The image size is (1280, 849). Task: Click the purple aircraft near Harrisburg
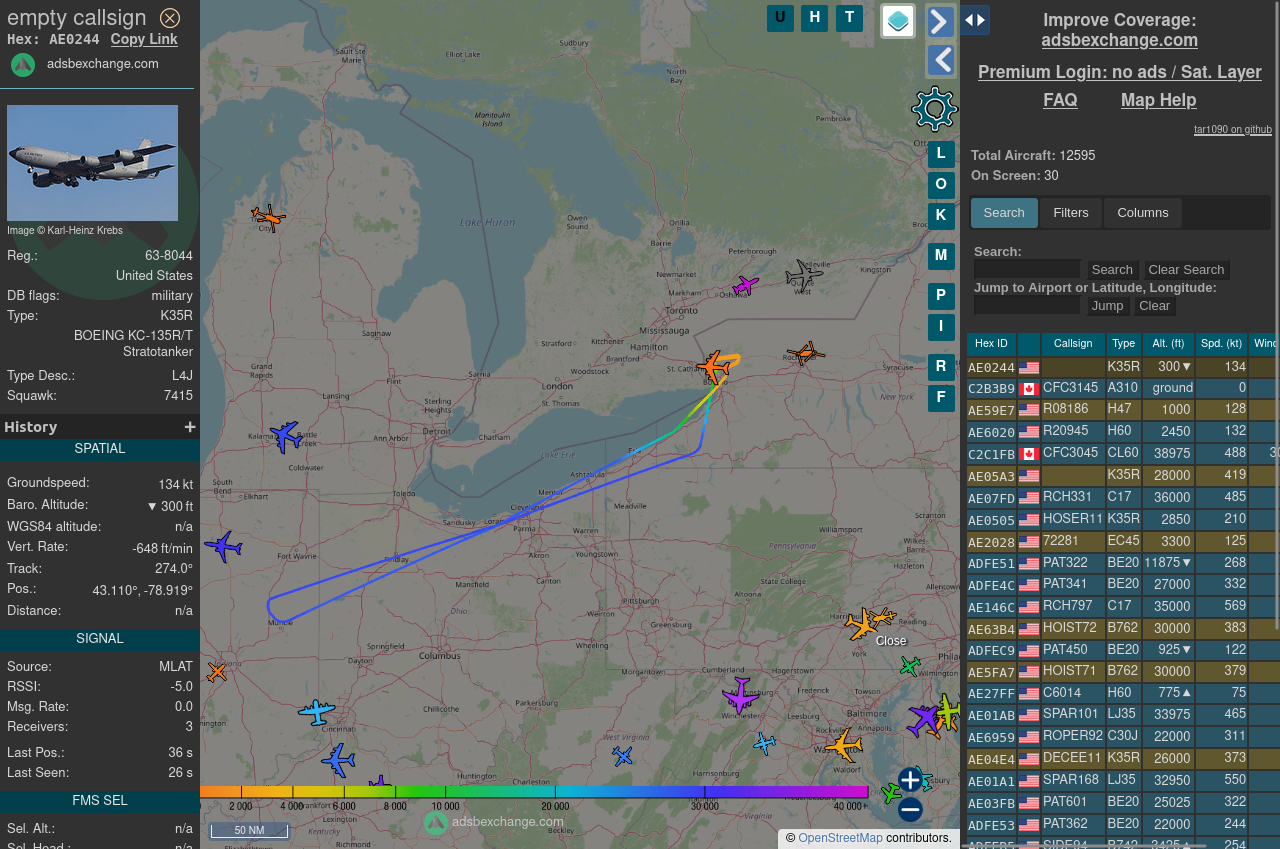click(741, 696)
